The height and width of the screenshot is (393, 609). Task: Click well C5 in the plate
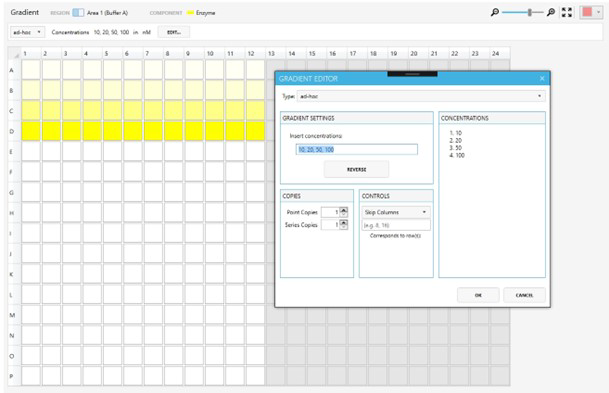click(113, 111)
